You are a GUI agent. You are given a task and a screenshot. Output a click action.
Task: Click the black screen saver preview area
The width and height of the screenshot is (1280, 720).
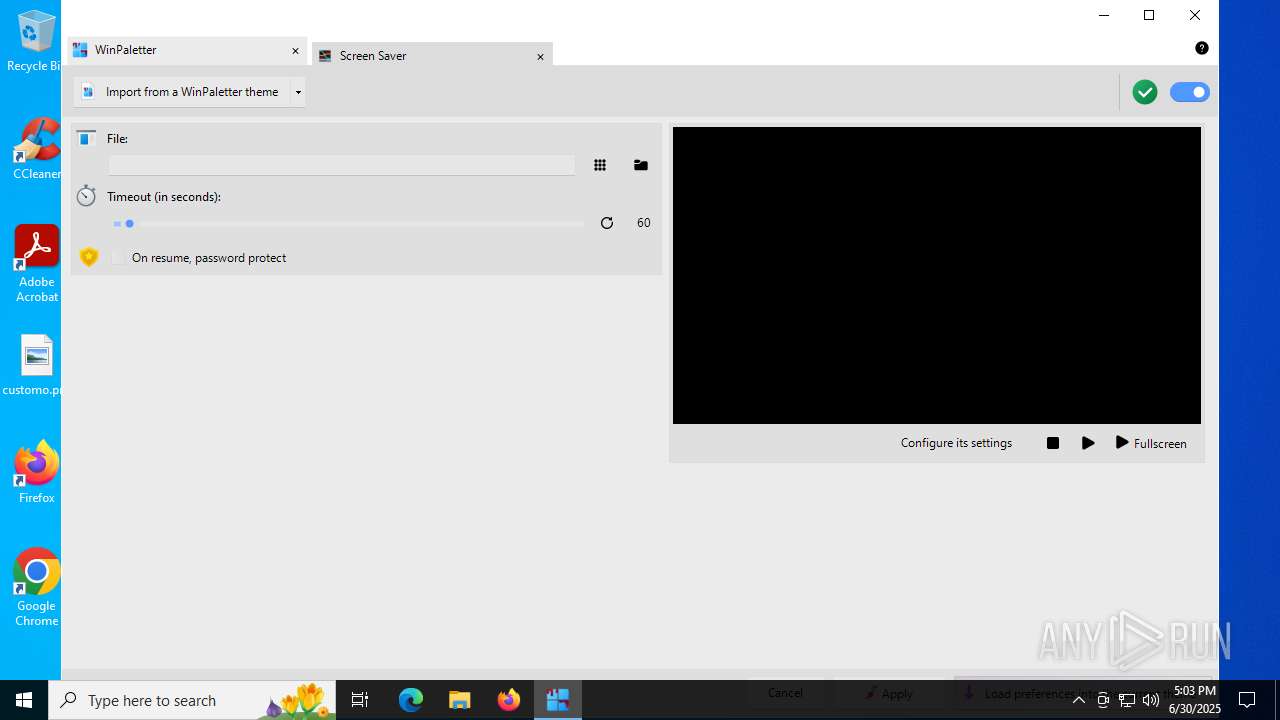pos(937,275)
